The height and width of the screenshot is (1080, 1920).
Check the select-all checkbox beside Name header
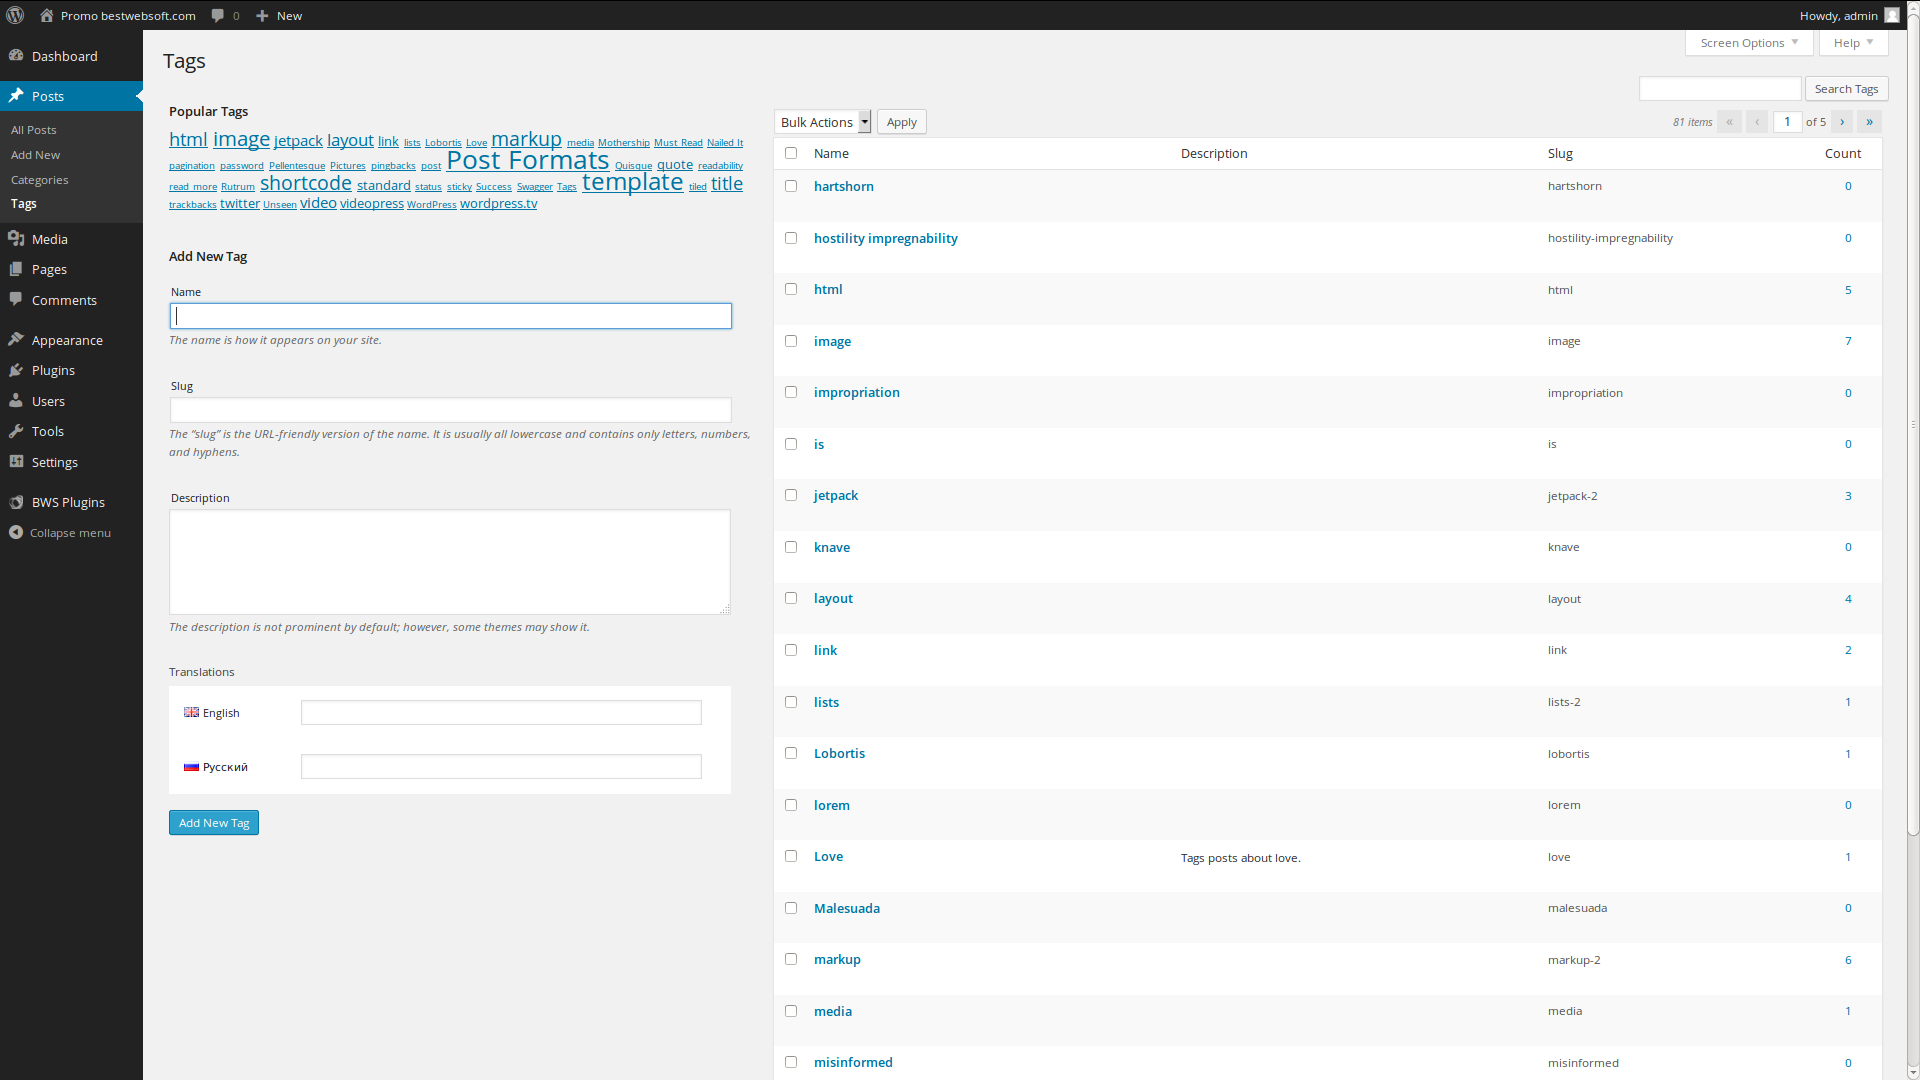coord(791,153)
